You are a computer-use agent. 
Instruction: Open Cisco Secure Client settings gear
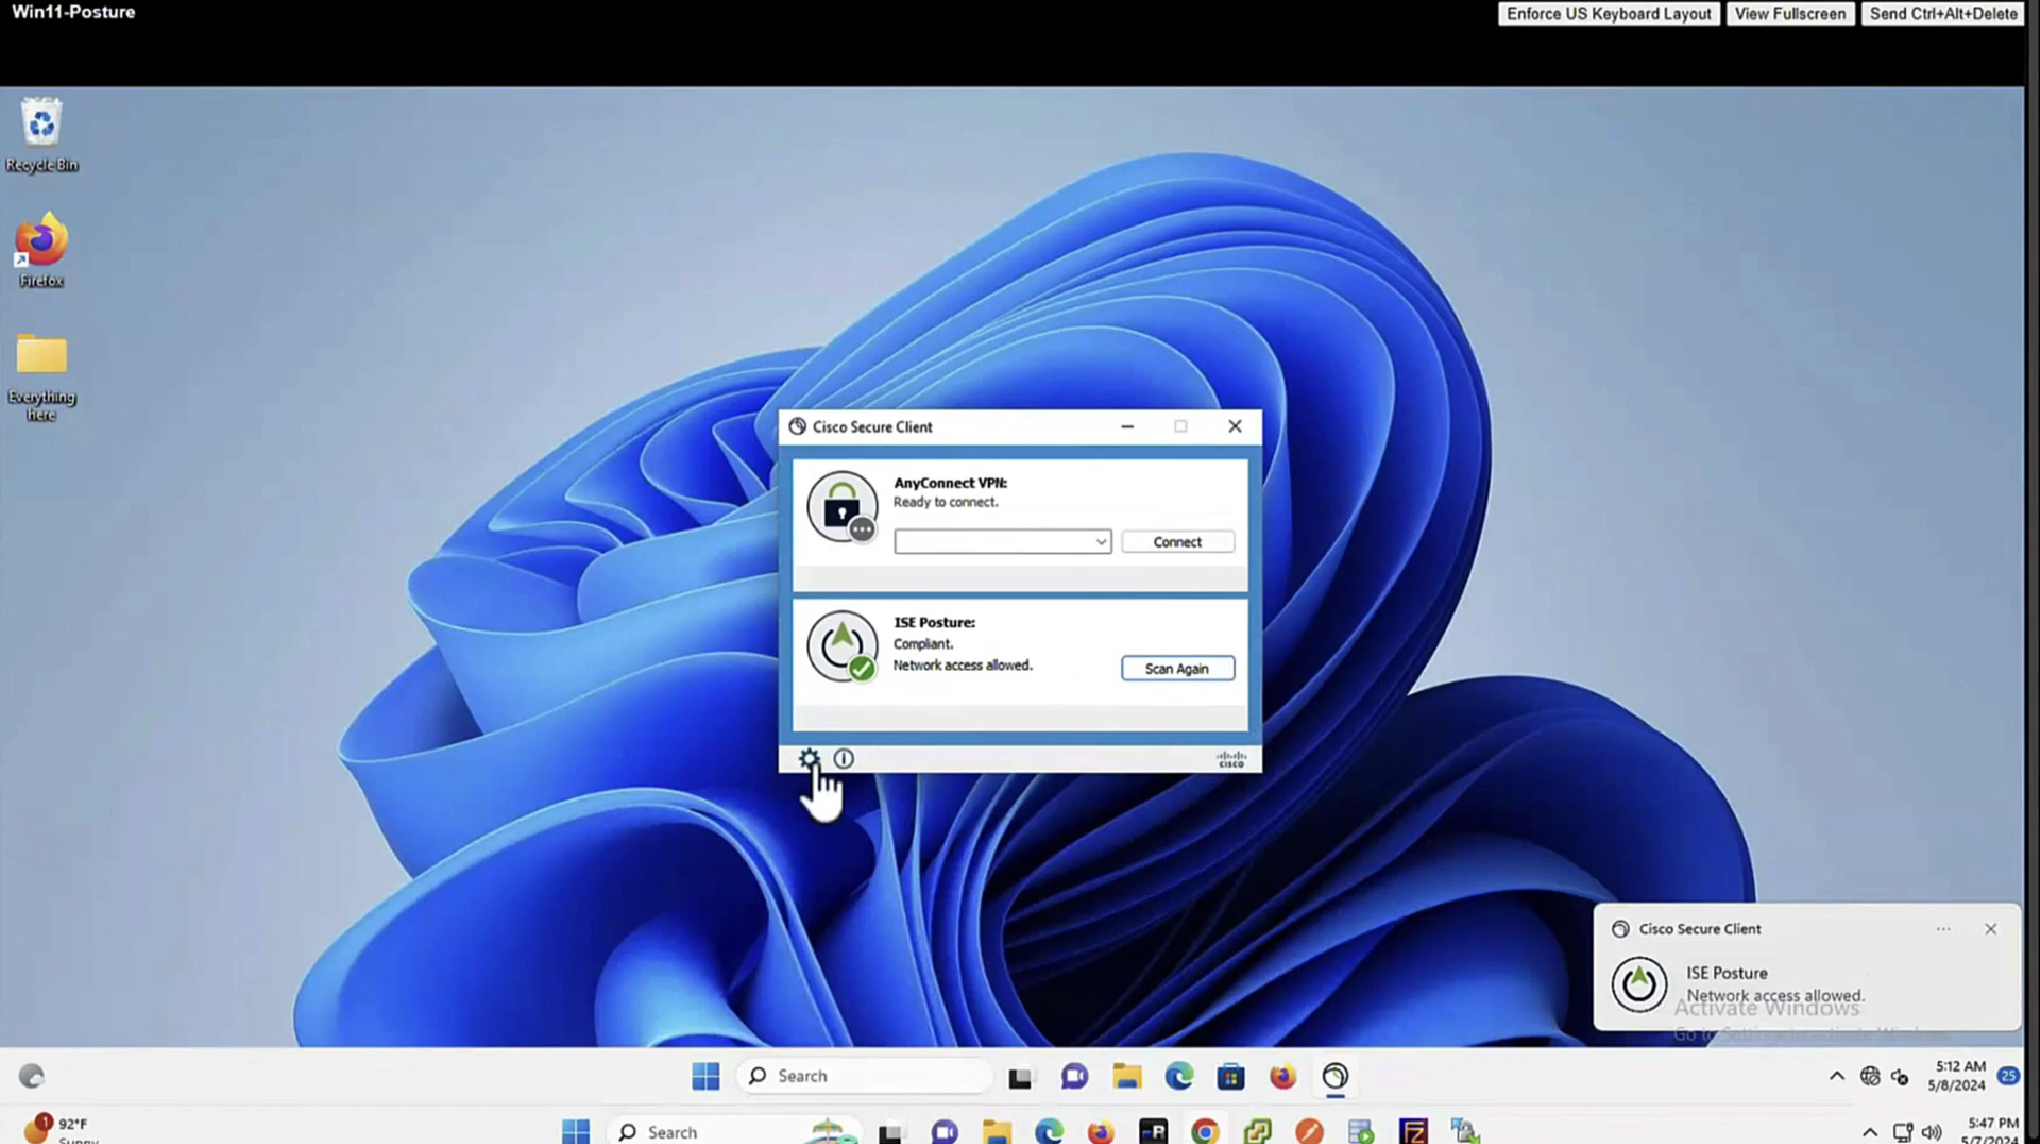pyautogui.click(x=808, y=758)
